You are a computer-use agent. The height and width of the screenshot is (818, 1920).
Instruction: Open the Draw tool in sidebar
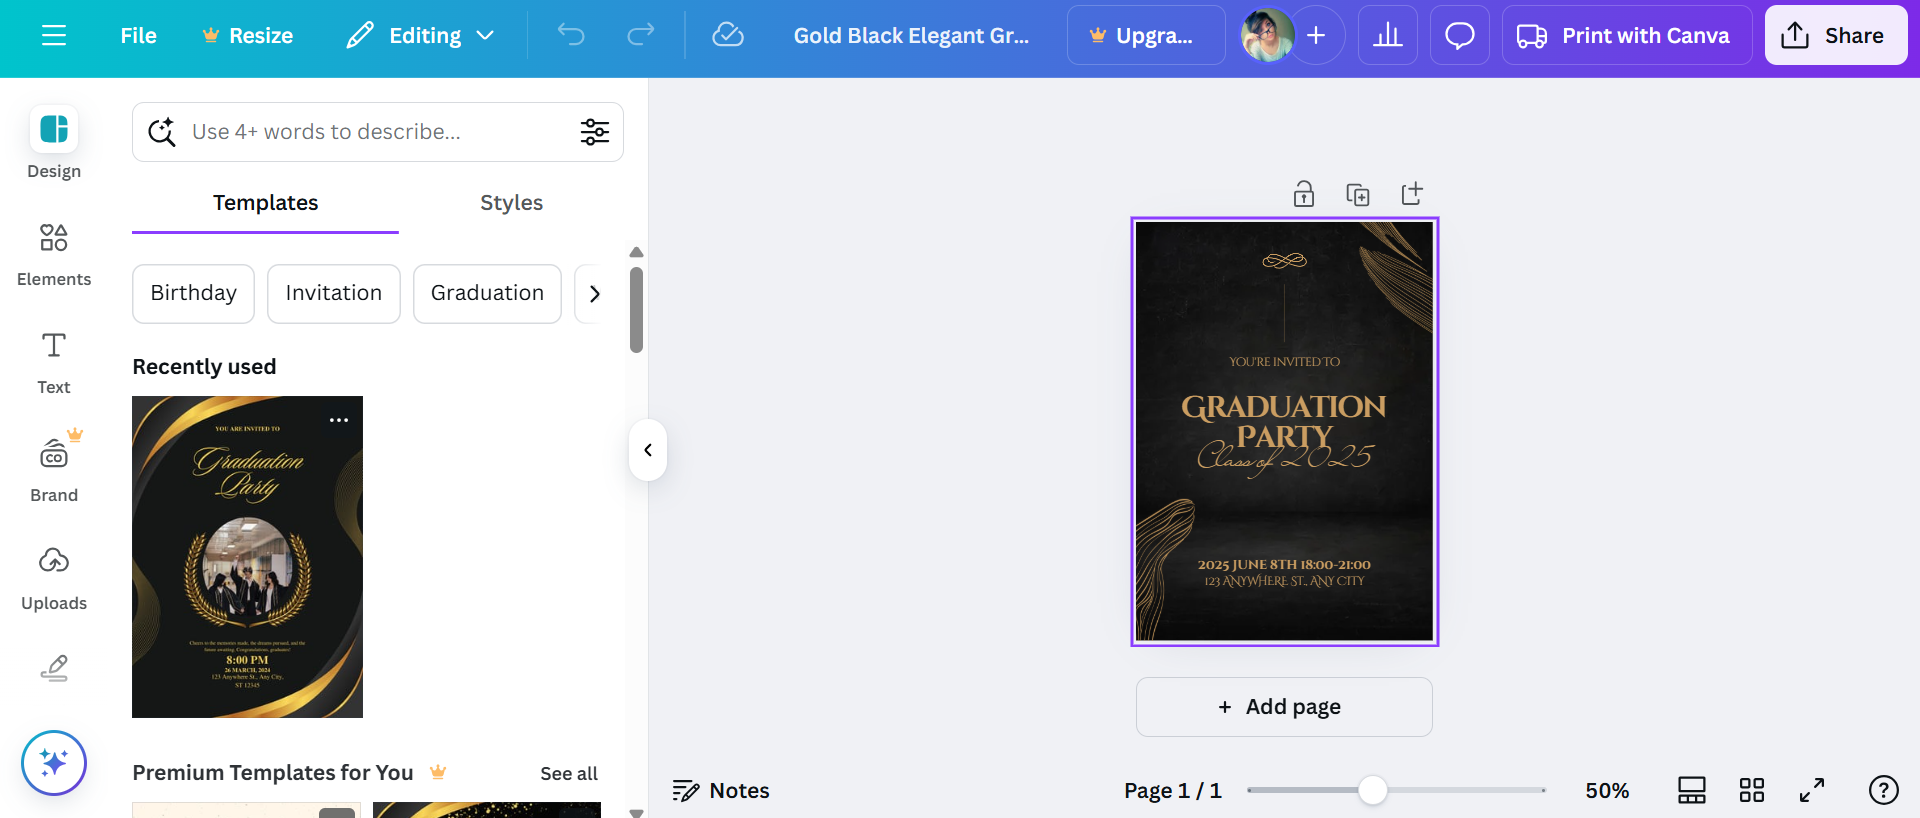(54, 668)
